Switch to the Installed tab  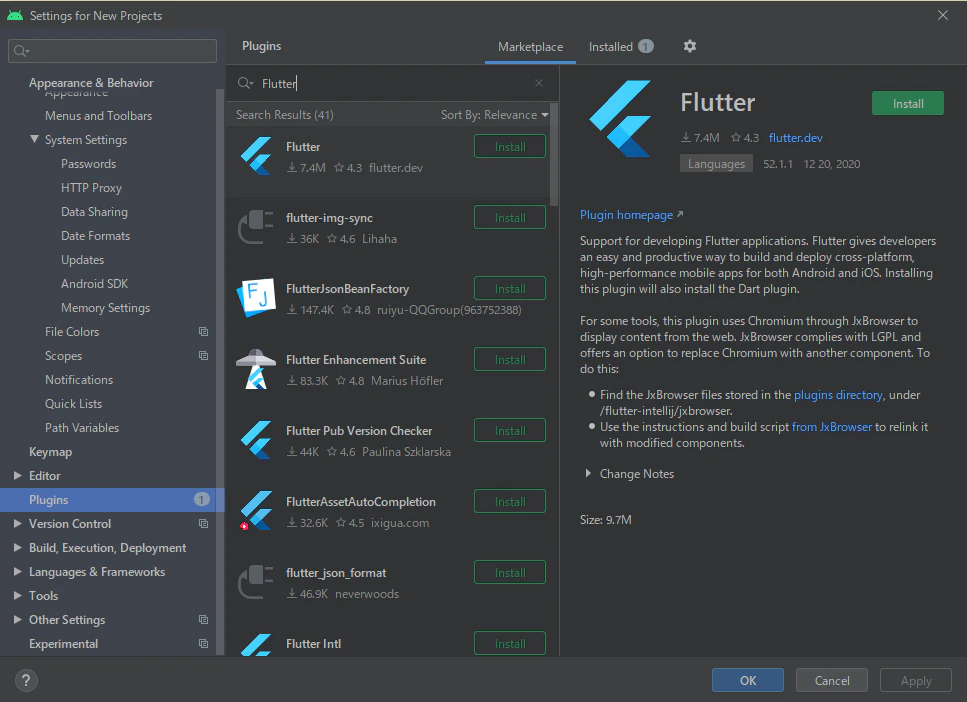click(x=621, y=47)
